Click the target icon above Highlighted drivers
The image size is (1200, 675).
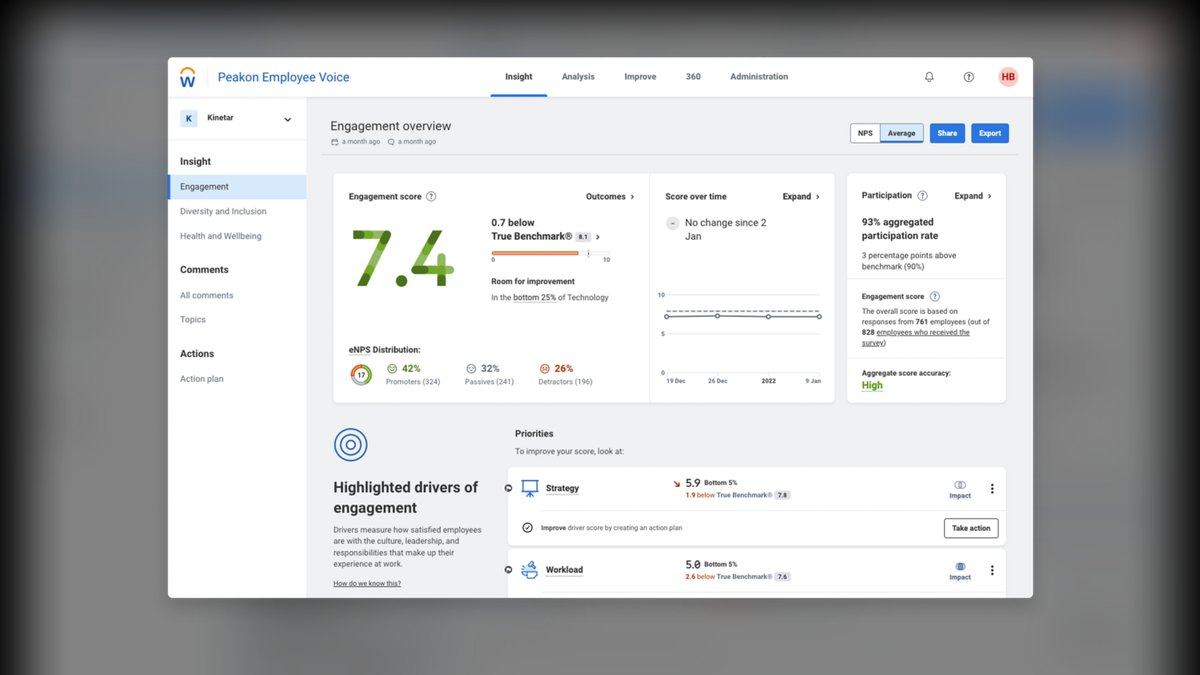[350, 444]
